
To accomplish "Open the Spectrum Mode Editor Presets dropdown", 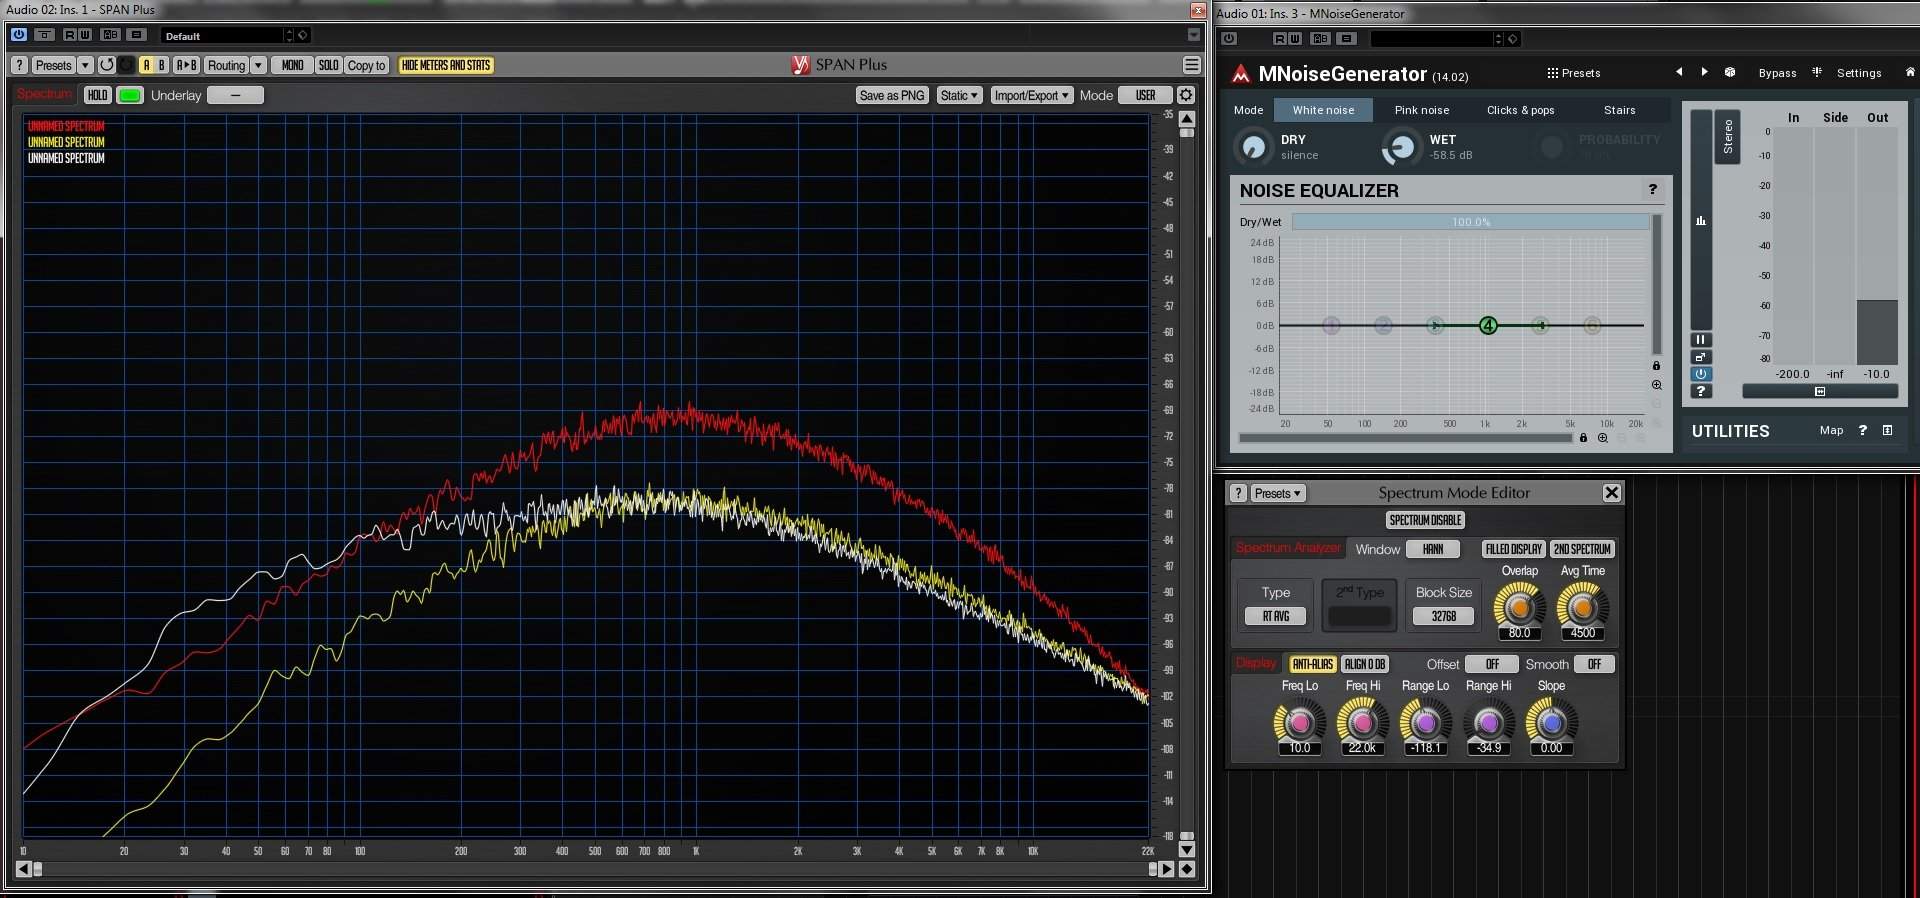I will [x=1277, y=493].
